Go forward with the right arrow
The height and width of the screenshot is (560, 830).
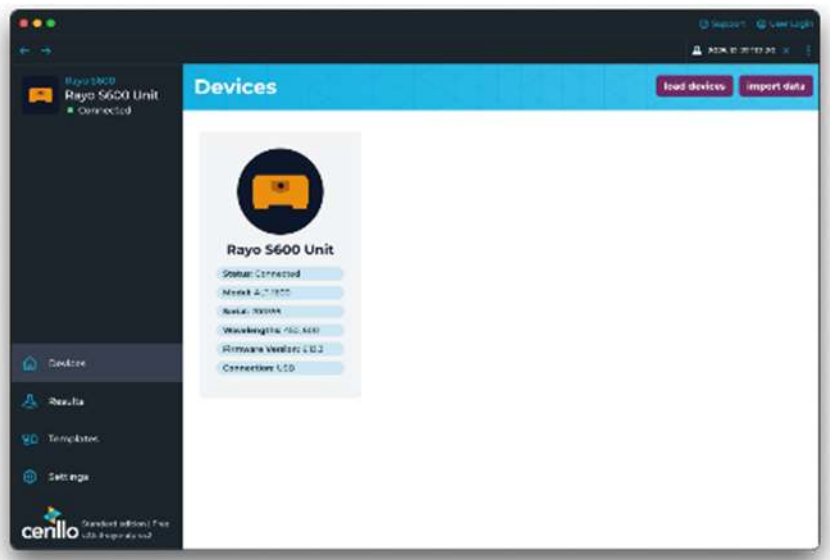pos(46,51)
